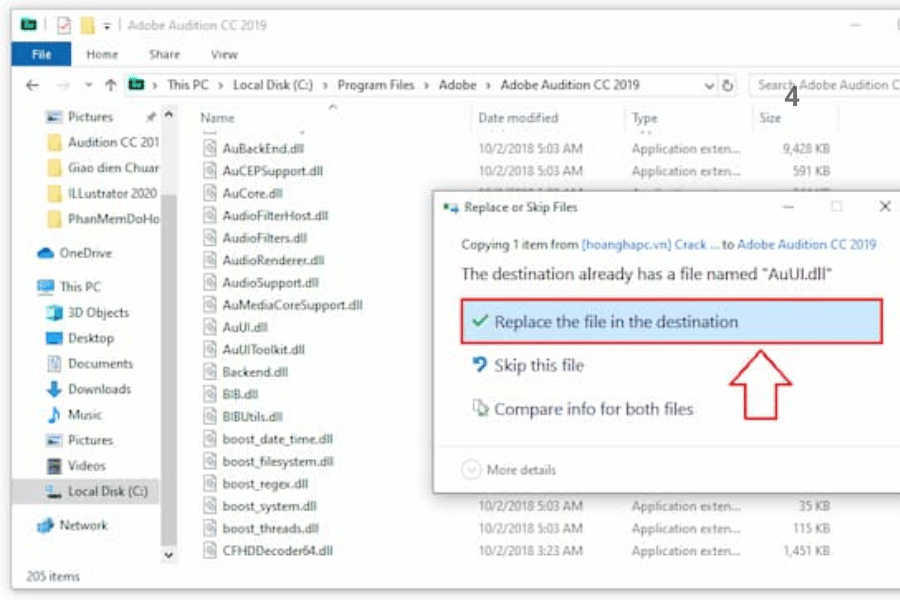Viewport: 900px width, 600px height.
Task: Click the Downloads icon in navigation pane
Action: pyautogui.click(x=54, y=389)
